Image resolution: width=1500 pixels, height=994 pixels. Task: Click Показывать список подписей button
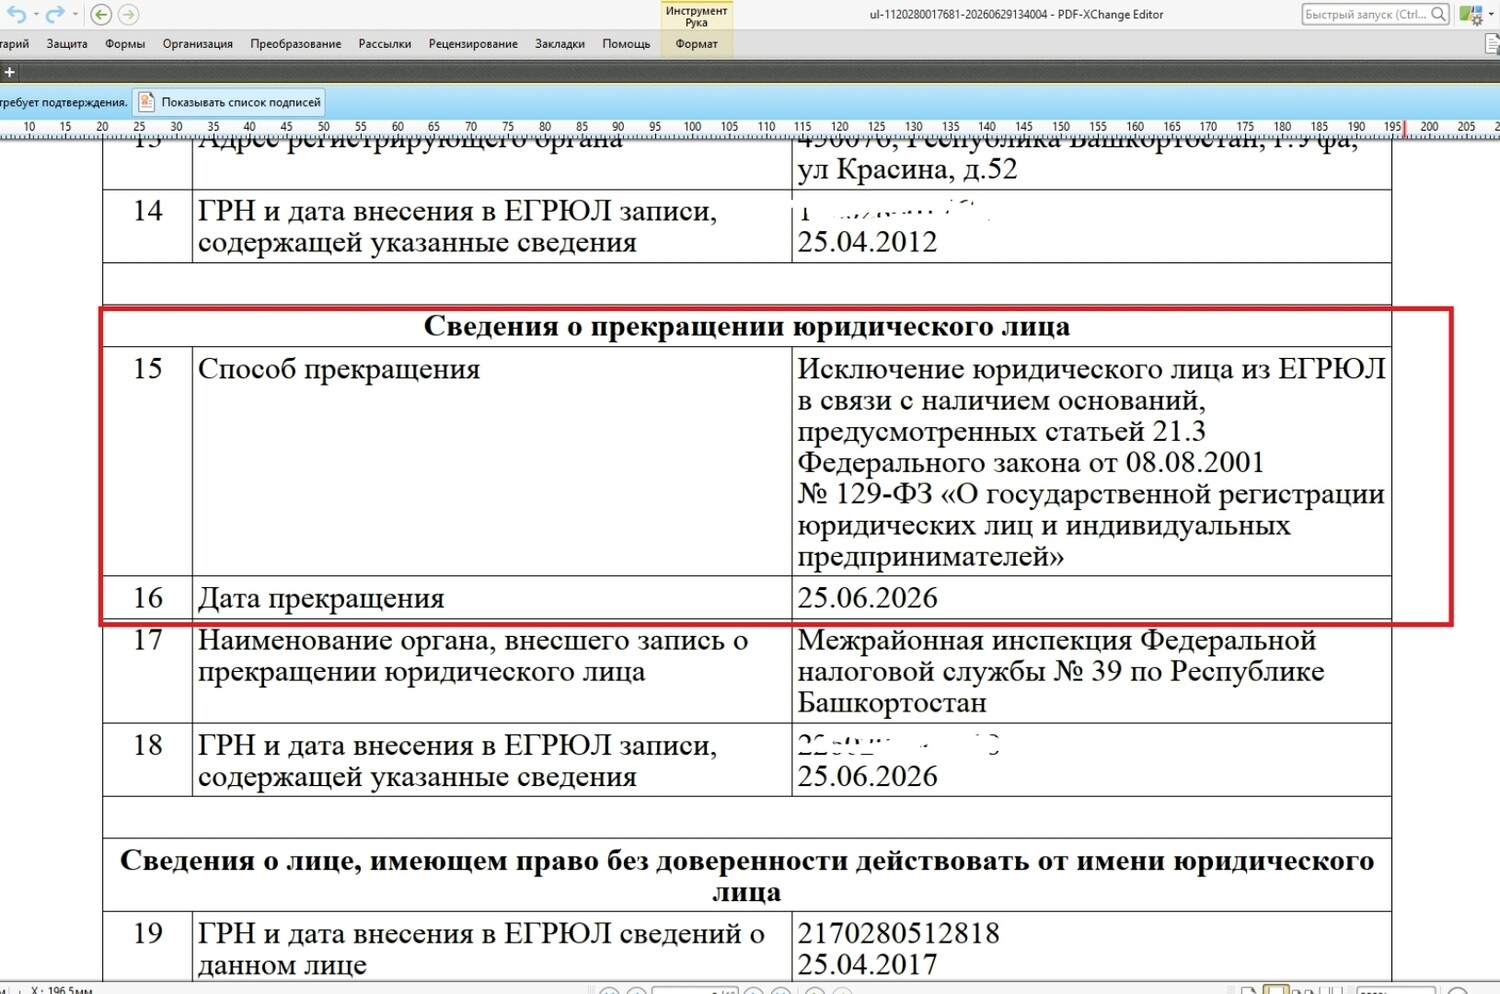pos(230,102)
